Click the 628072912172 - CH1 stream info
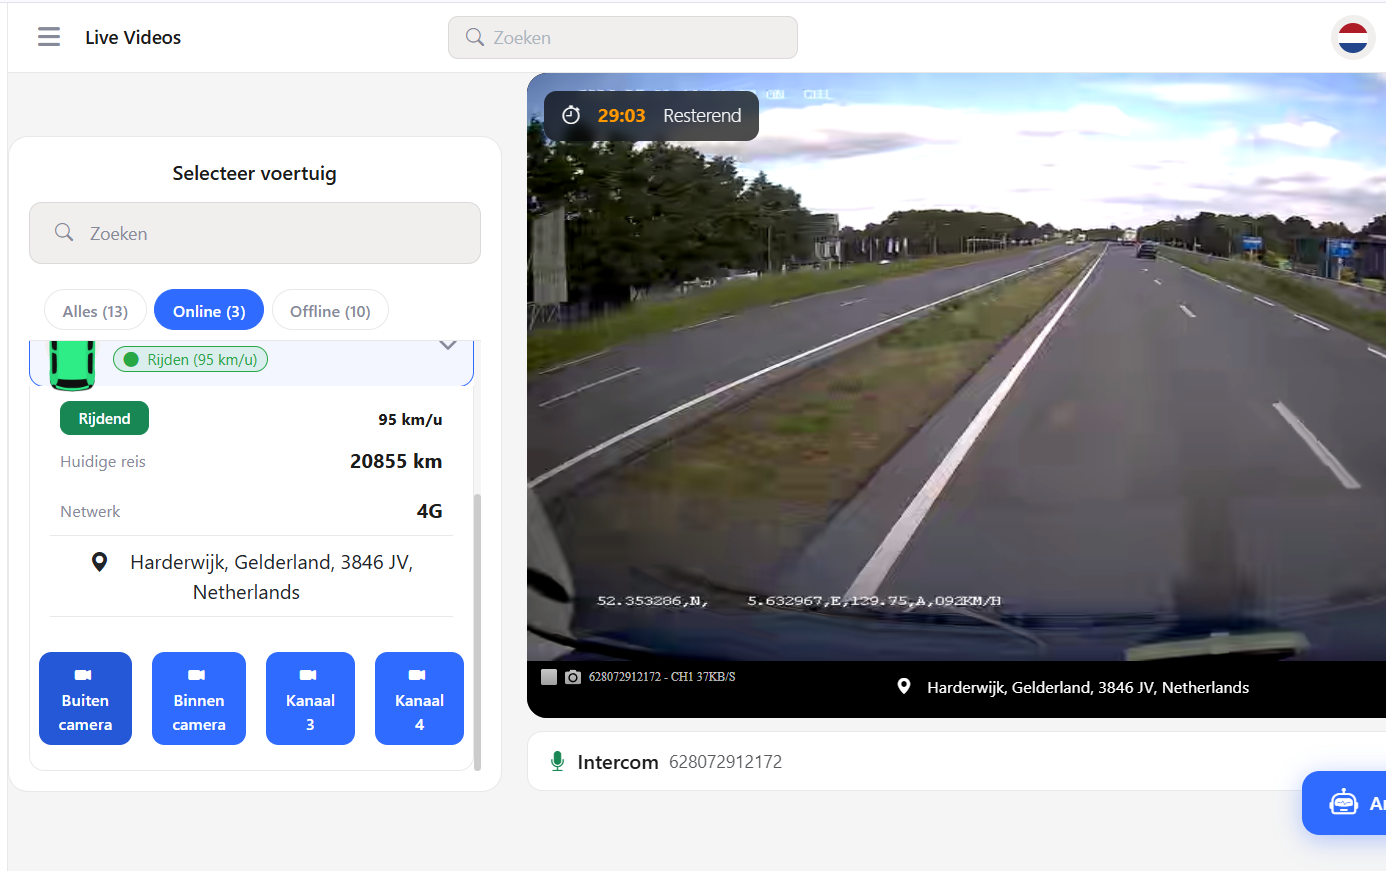1386x871 pixels. (662, 677)
